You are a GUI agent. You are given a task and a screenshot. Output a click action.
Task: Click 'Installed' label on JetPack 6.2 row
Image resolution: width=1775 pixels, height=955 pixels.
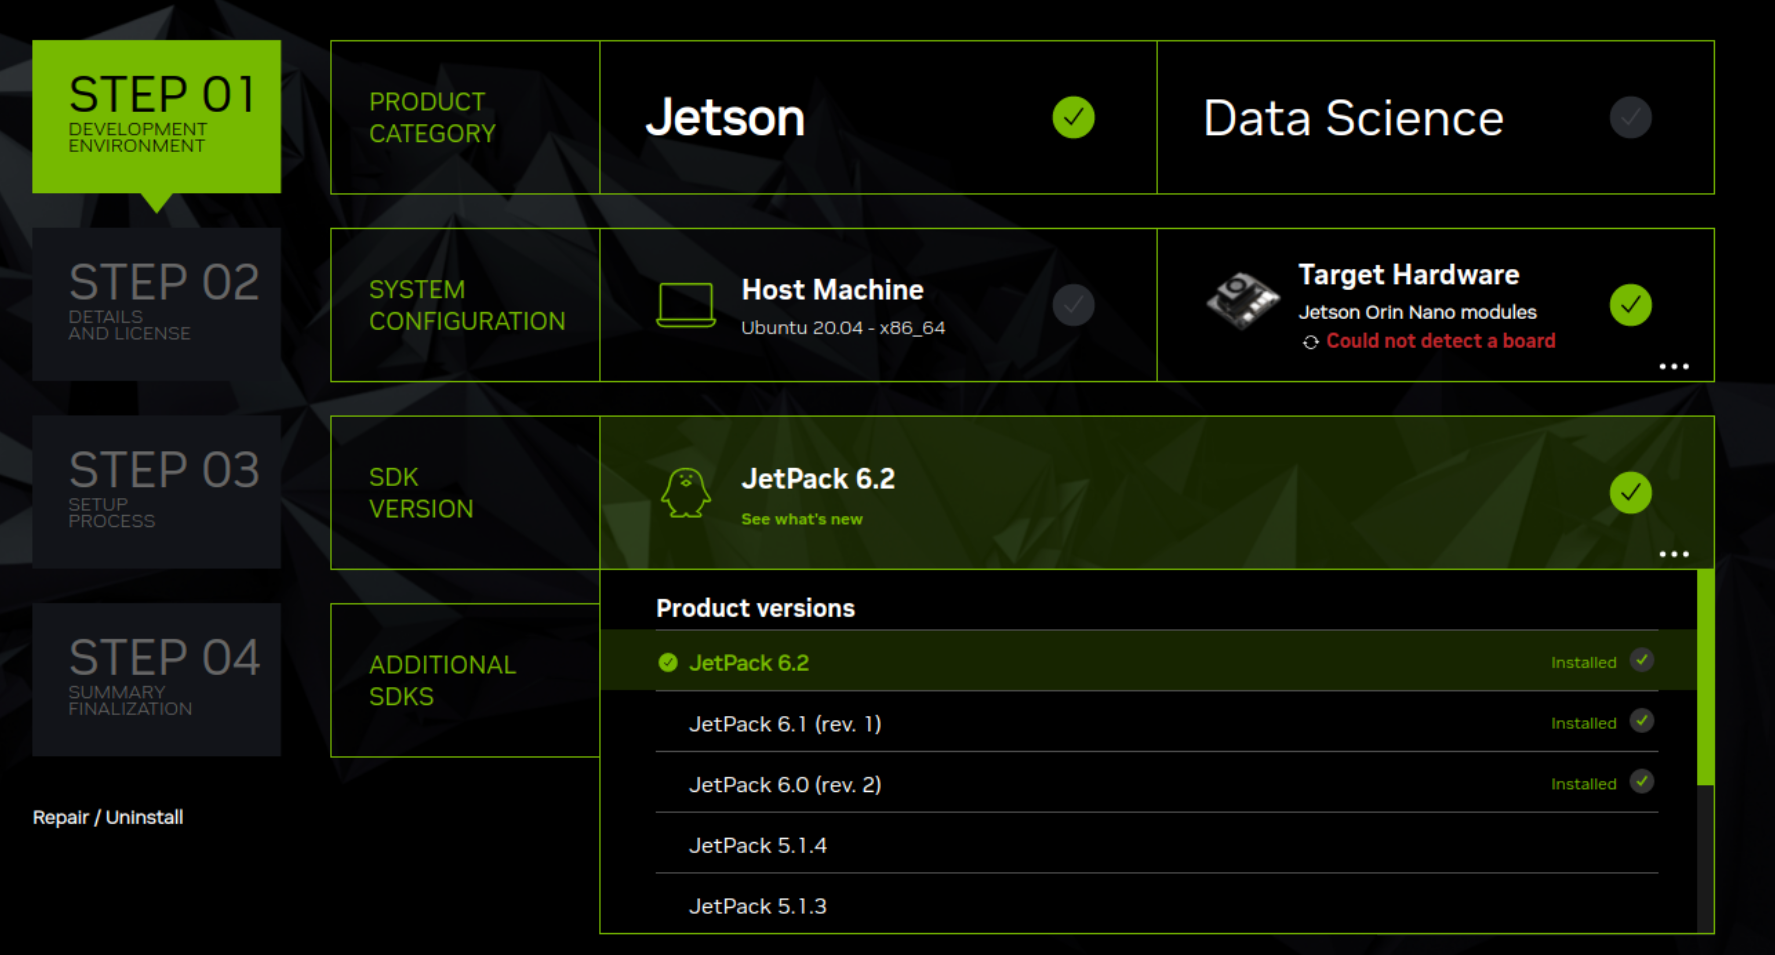(1583, 662)
